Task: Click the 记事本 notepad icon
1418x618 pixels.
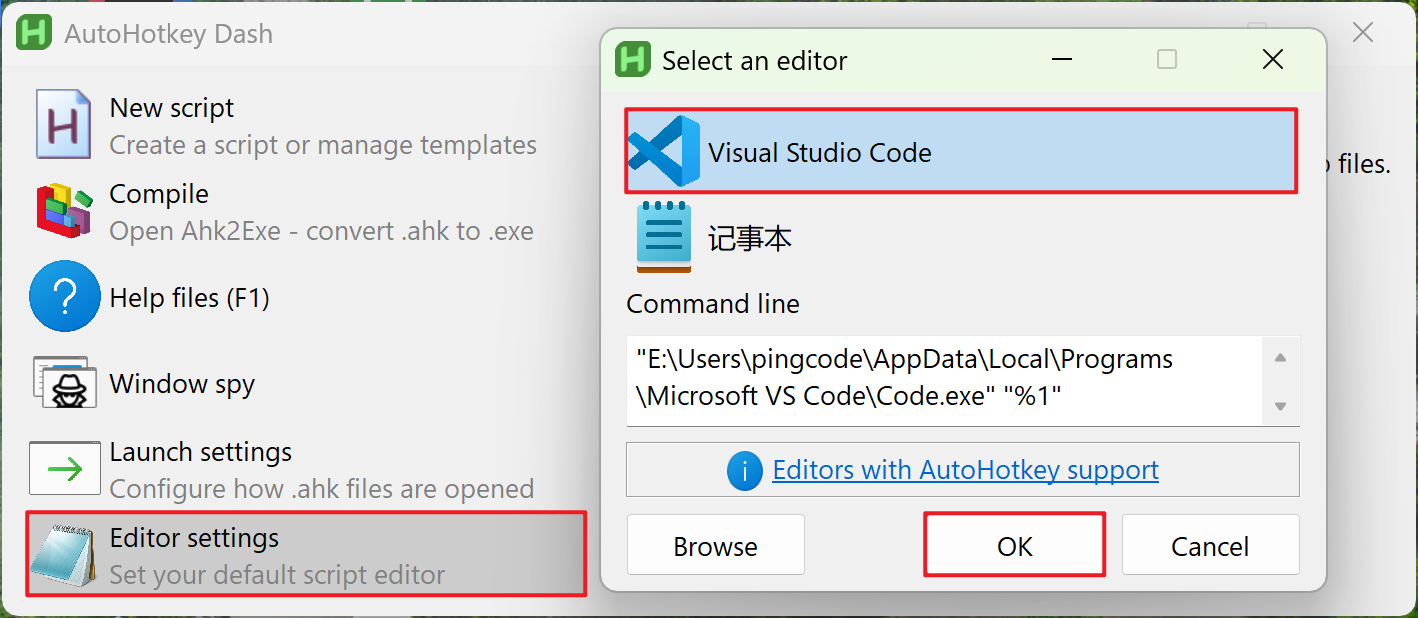Action: click(664, 237)
